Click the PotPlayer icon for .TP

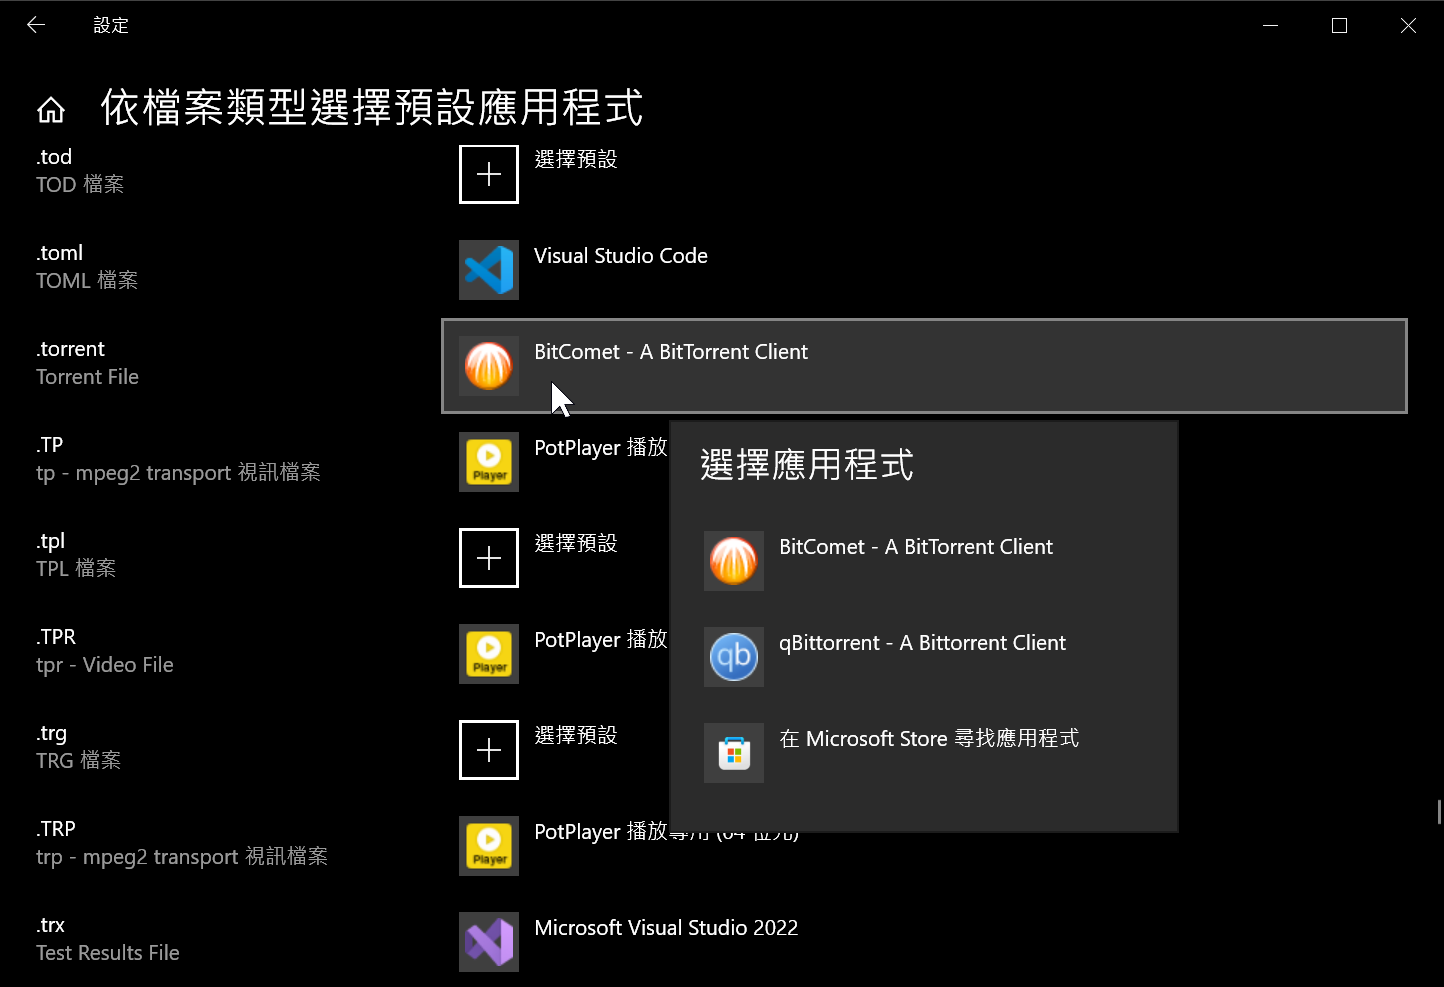tap(489, 462)
